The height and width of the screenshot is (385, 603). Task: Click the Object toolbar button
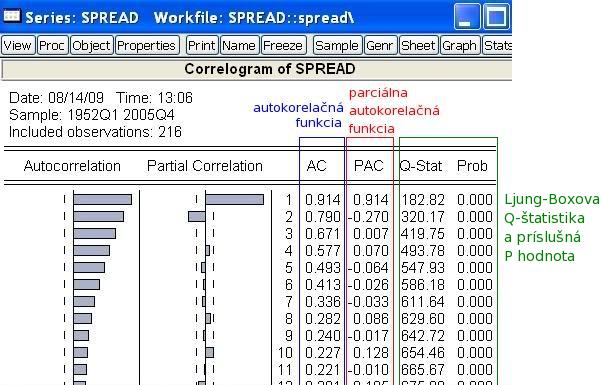(x=92, y=45)
